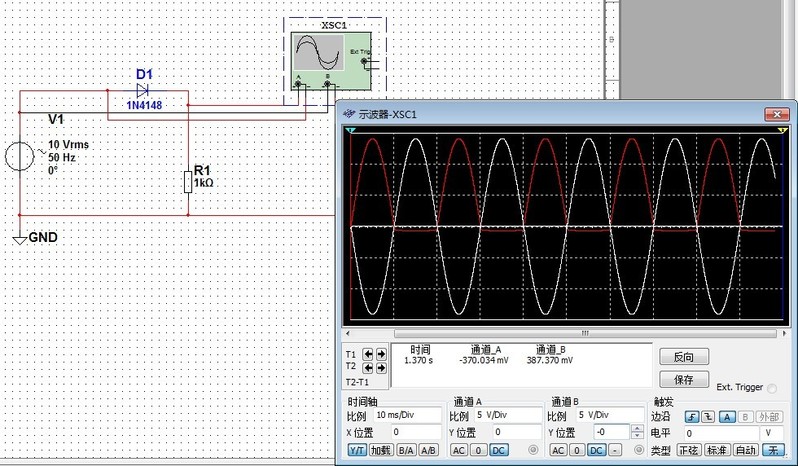The image size is (798, 466).
Task: Click the 反向 (Reverse) button
Action: point(684,357)
